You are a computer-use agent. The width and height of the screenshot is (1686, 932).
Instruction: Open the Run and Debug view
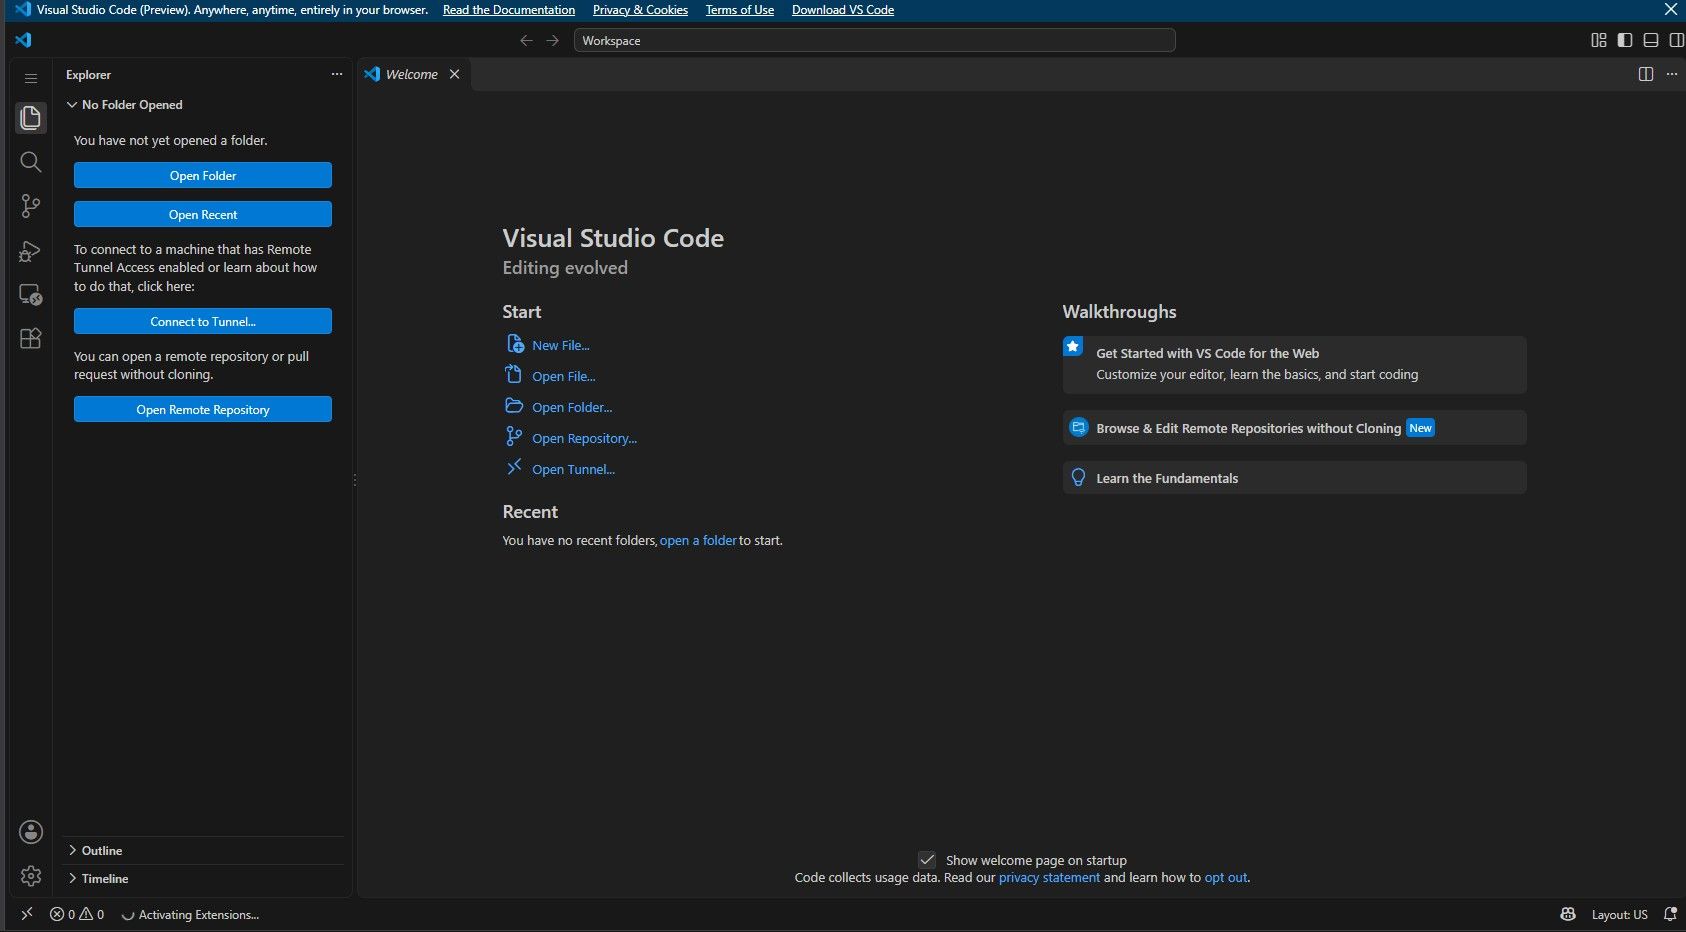coord(31,250)
